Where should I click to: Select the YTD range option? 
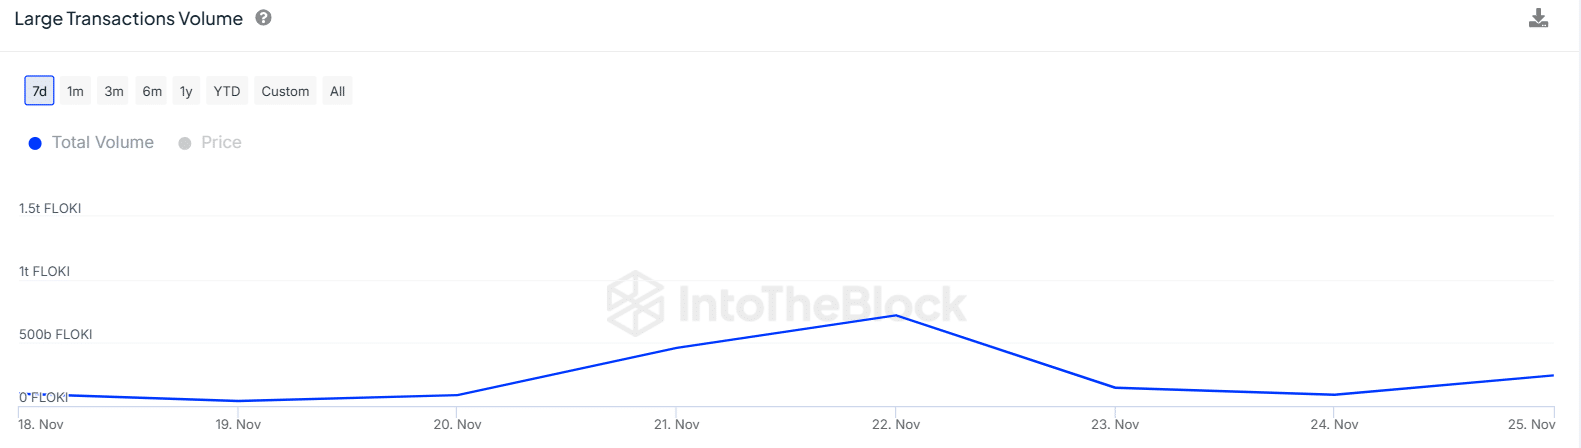[227, 91]
